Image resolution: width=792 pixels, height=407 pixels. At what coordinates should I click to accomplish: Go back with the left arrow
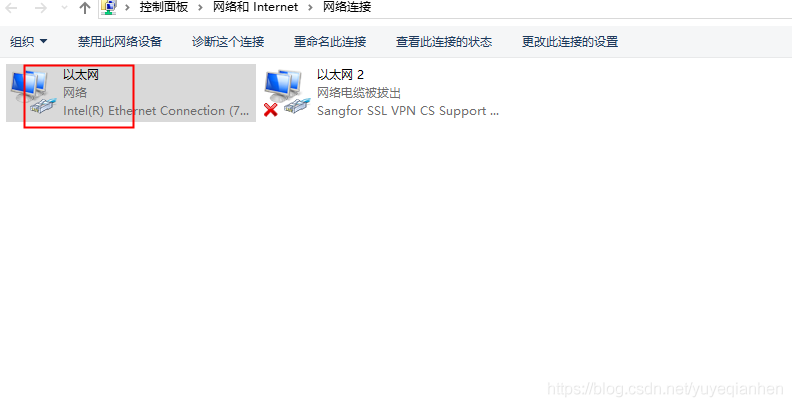(x=11, y=8)
